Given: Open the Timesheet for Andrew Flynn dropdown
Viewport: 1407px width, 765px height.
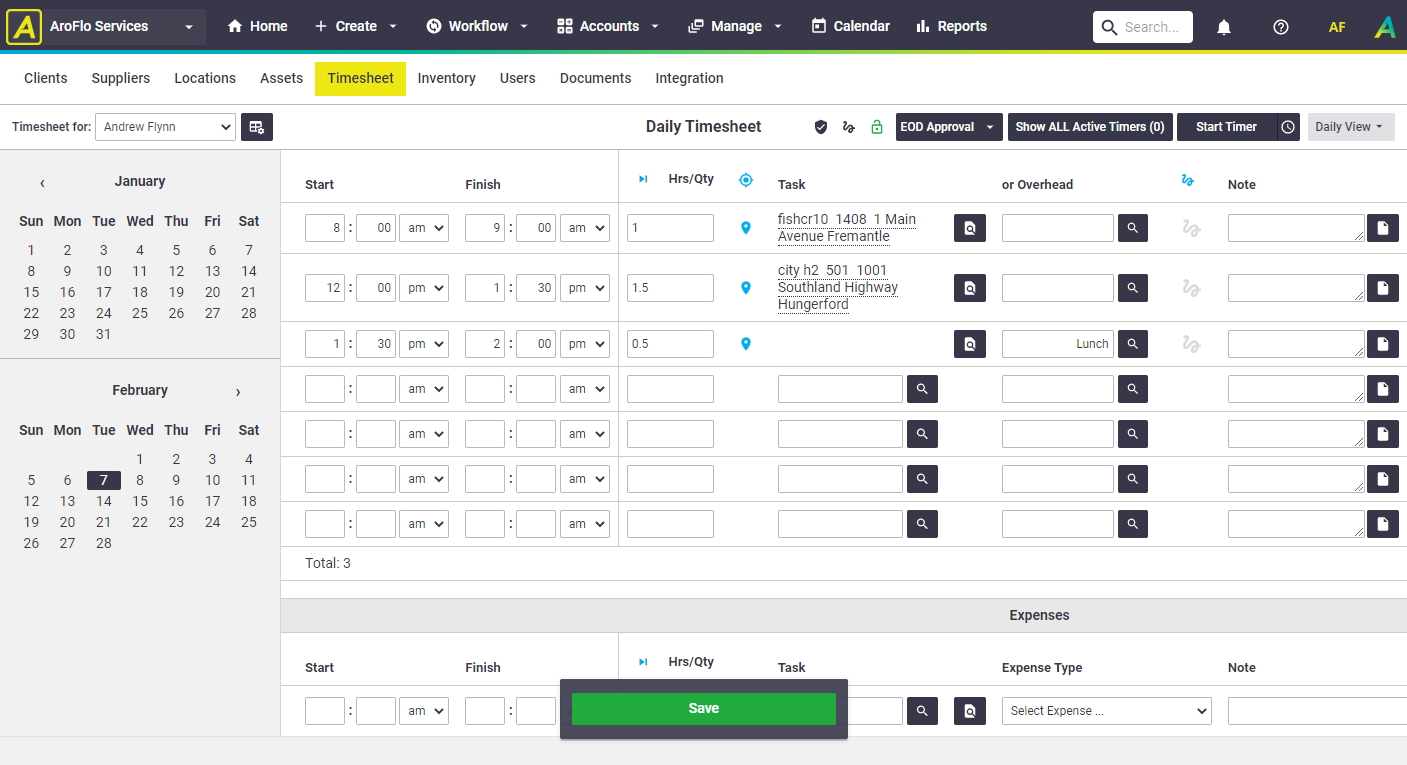Looking at the screenshot, I should pos(165,127).
